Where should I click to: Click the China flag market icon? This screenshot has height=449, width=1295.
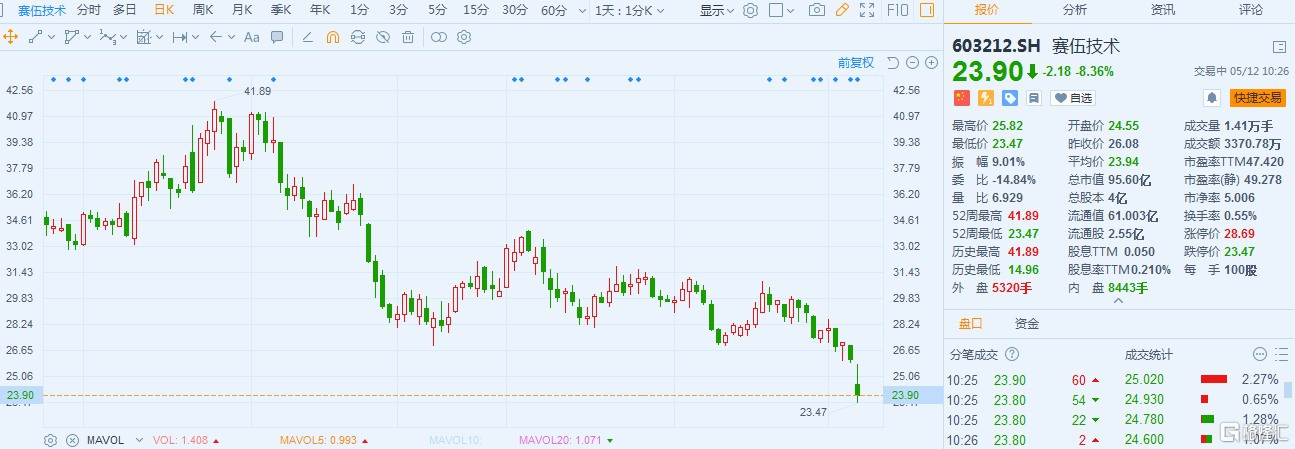[x=960, y=98]
